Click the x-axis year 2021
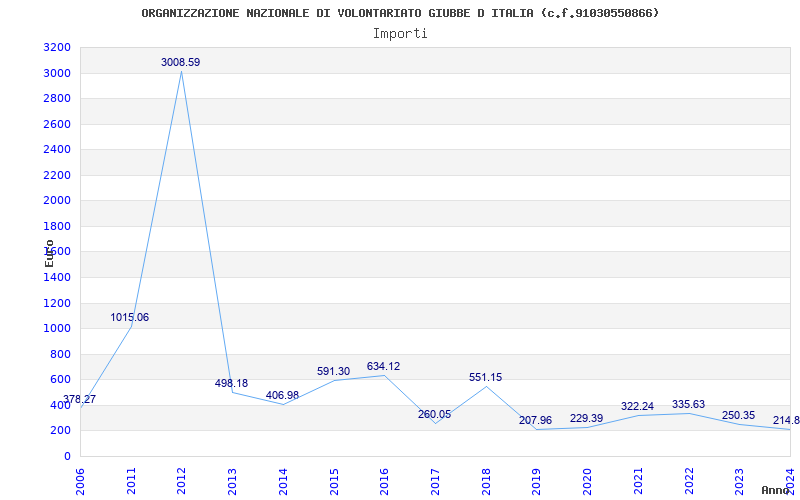This screenshot has width=800, height=500. (638, 481)
